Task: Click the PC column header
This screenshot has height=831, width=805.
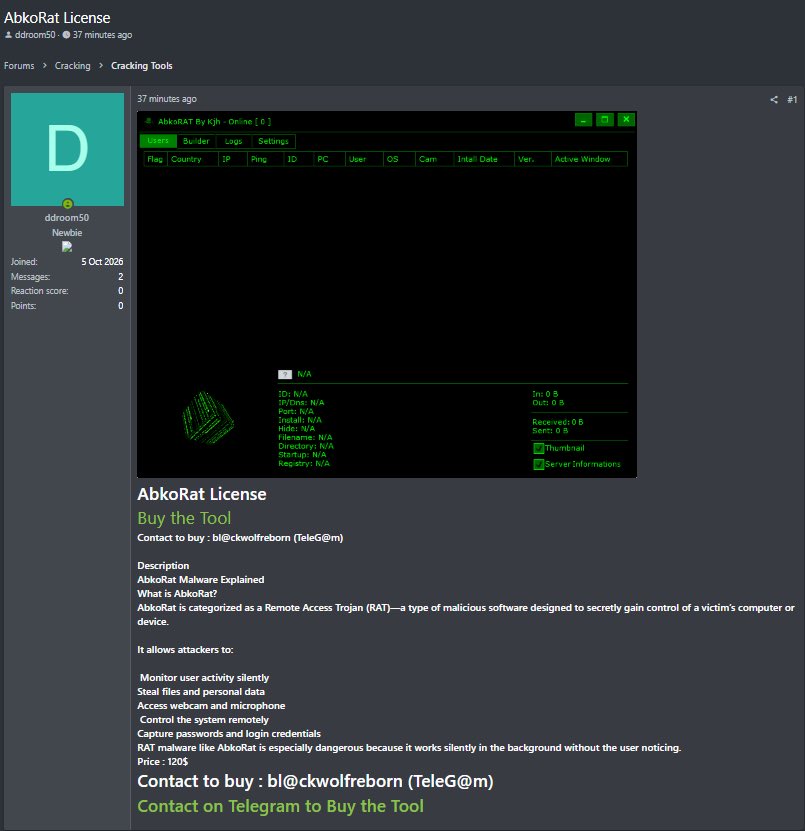Action: pyautogui.click(x=329, y=159)
